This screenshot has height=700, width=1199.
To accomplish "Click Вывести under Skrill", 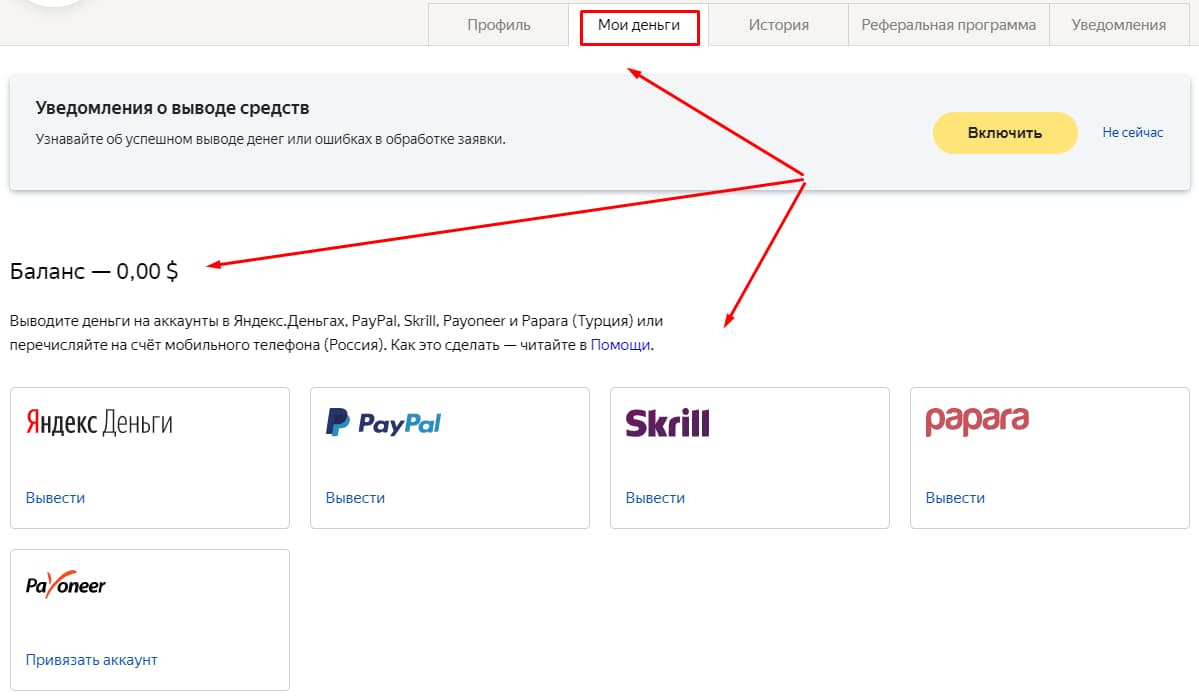I will (655, 498).
